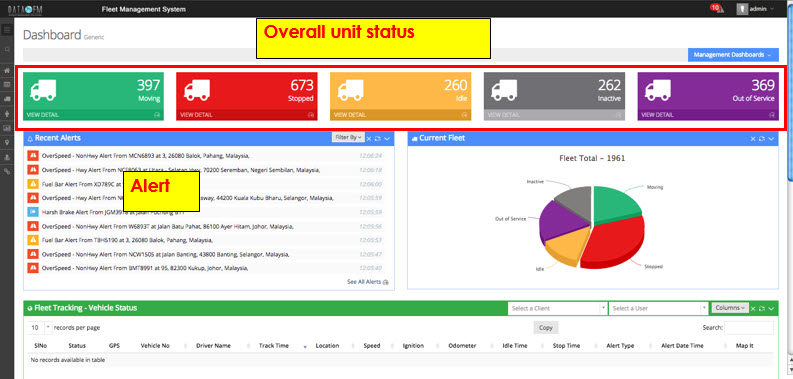This screenshot has height=379, width=793.
Task: View detail of Out of Service vehicles
Action: tap(657, 115)
